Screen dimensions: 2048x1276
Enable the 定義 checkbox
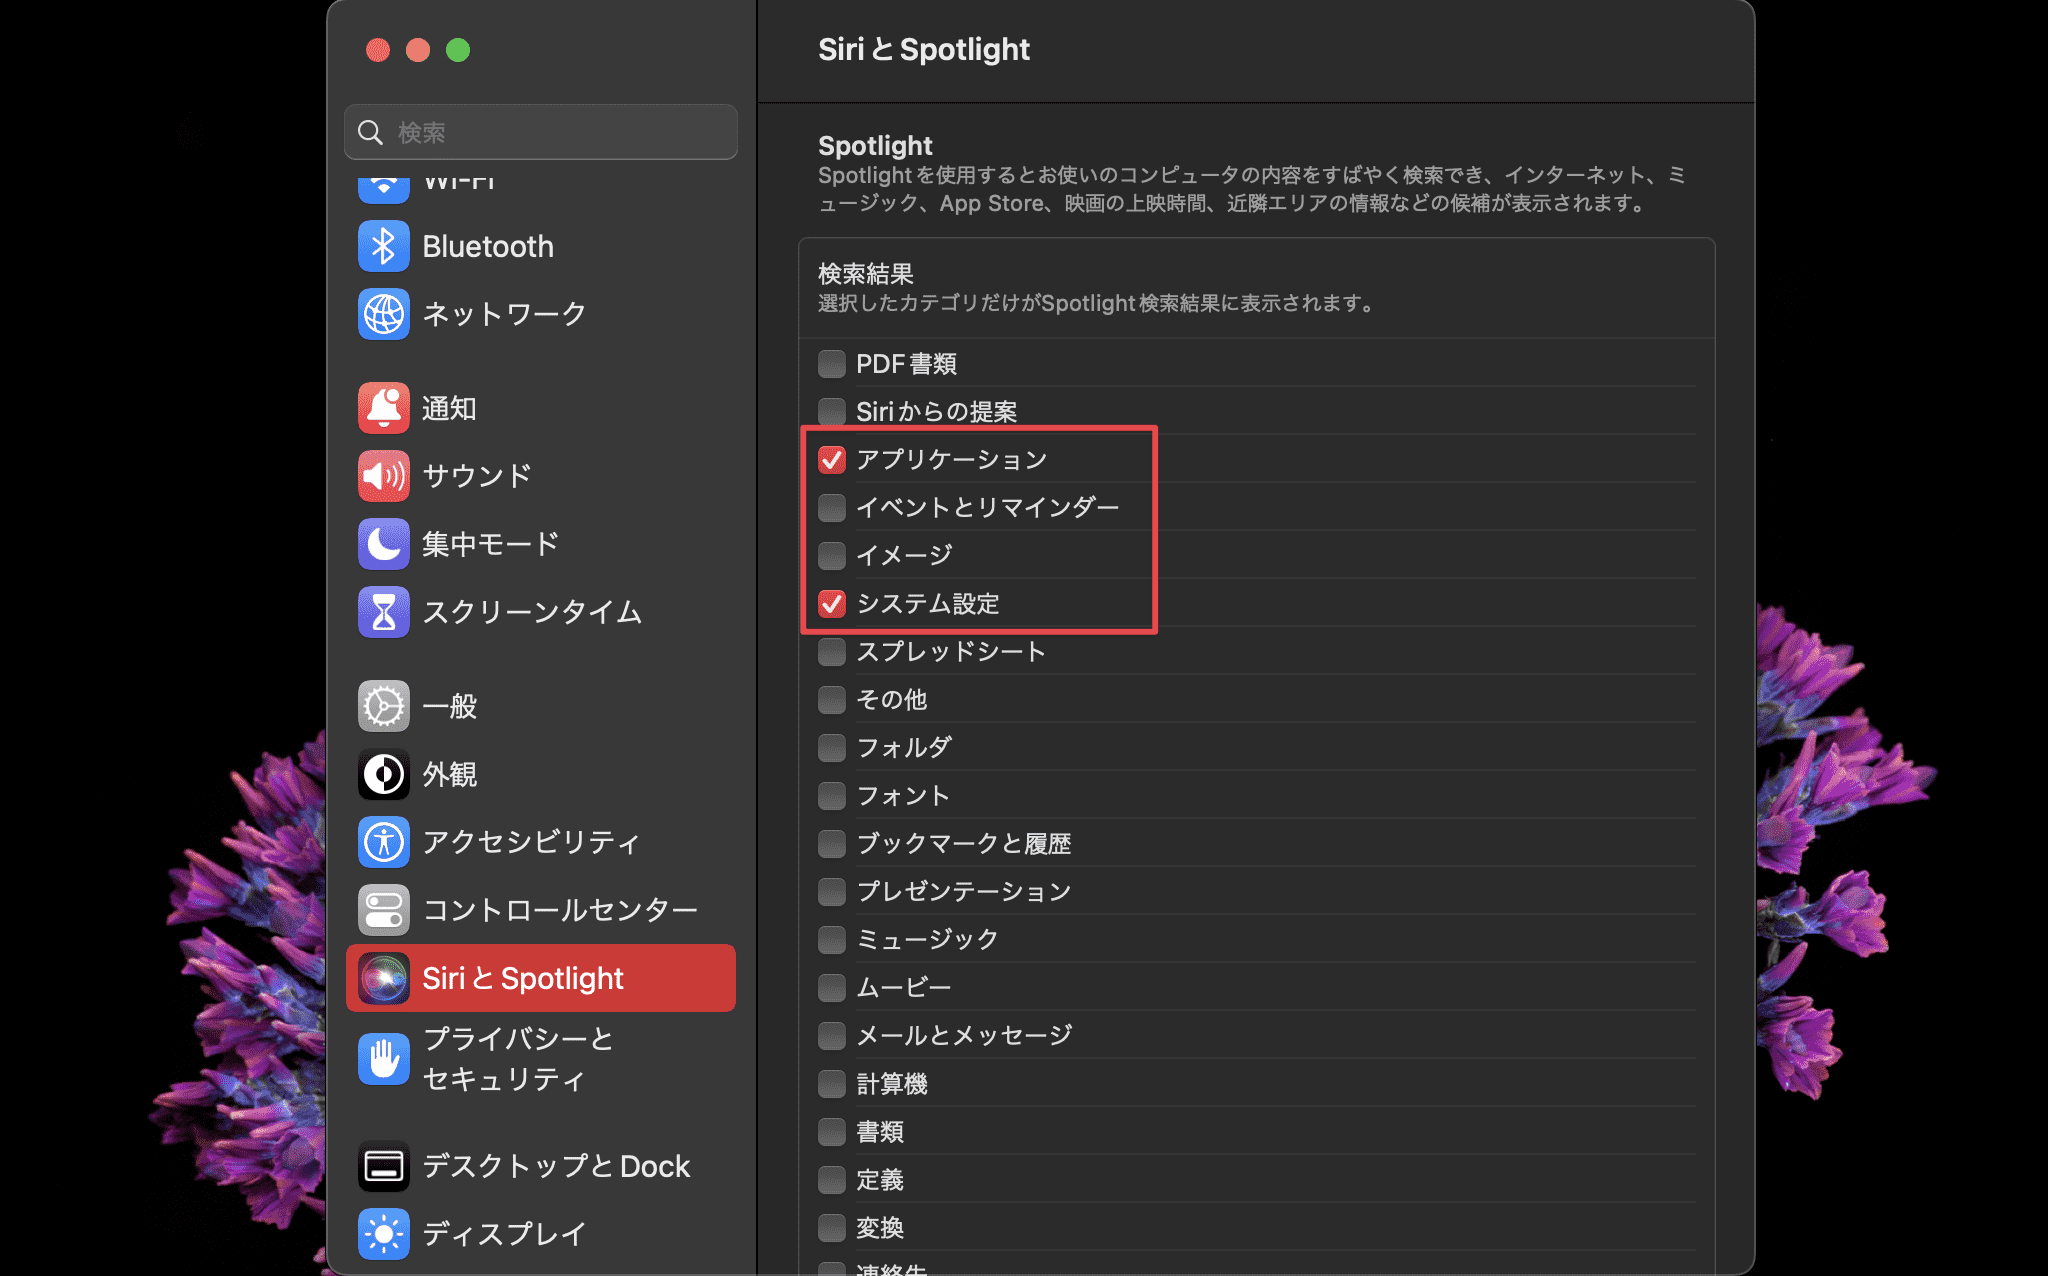pyautogui.click(x=832, y=1180)
